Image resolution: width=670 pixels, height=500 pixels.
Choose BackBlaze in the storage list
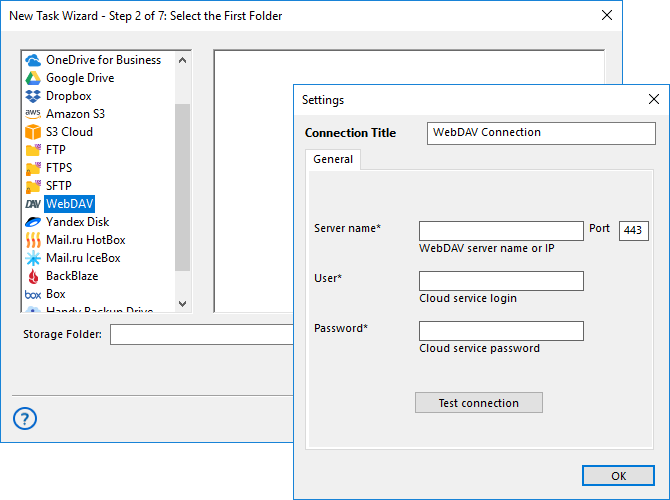tap(72, 276)
